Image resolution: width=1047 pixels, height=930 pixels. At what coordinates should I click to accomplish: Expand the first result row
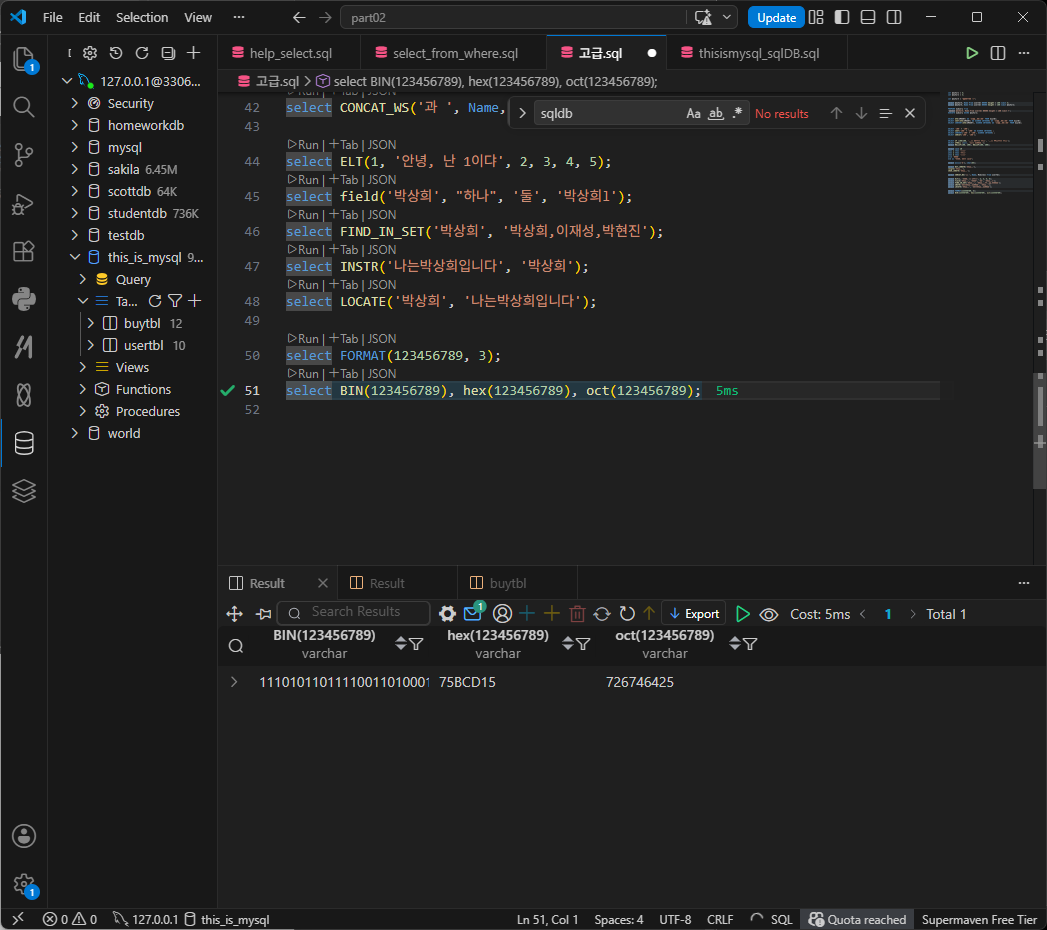click(234, 682)
